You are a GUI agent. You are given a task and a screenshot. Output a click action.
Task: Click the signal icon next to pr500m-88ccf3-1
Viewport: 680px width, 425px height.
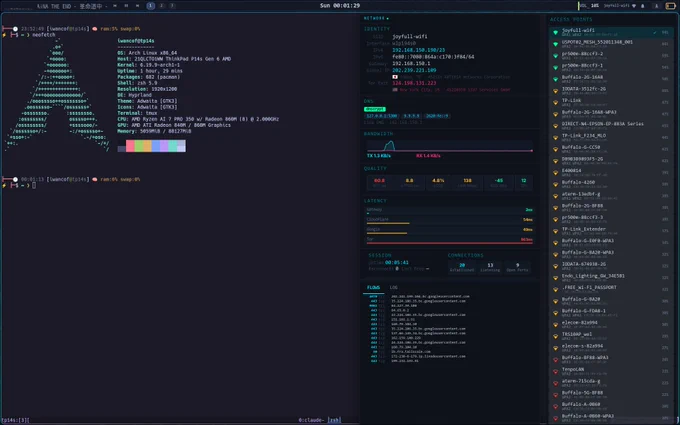pos(555,68)
